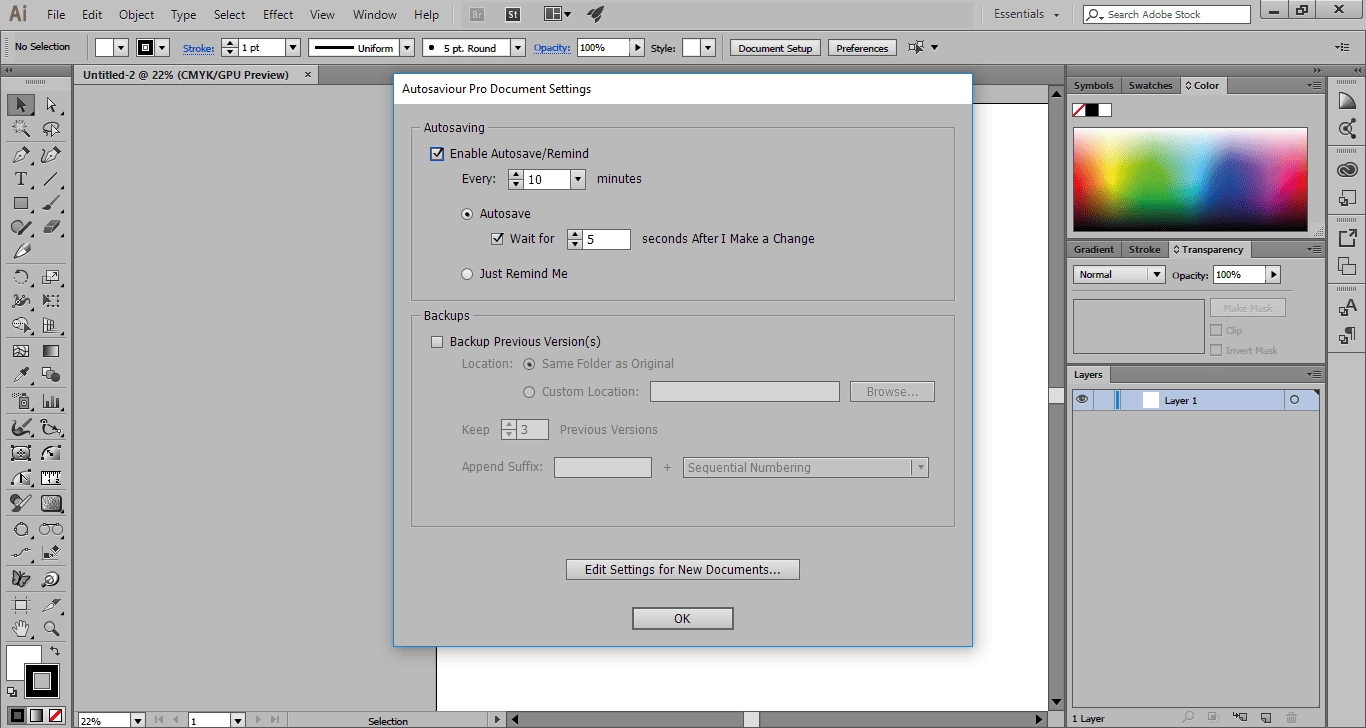Pick the Line Segment tool
The height and width of the screenshot is (728, 1366).
[x=51, y=179]
